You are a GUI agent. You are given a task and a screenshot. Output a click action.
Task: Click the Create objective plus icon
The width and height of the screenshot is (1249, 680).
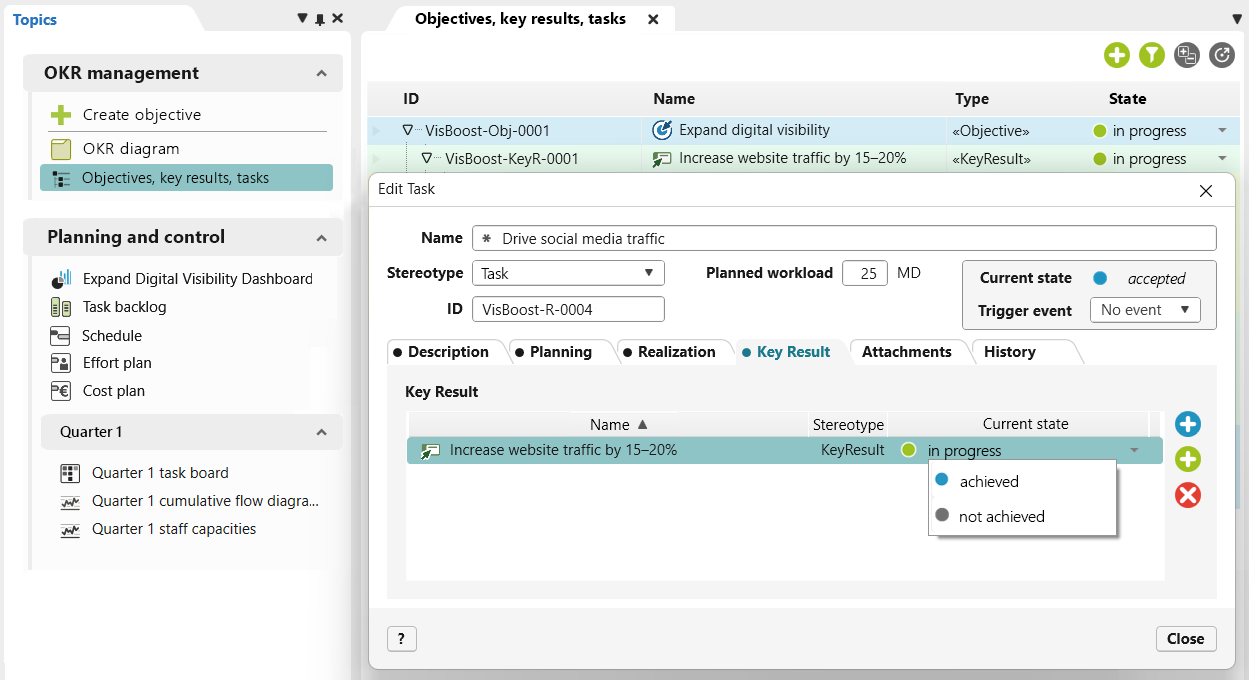point(61,115)
